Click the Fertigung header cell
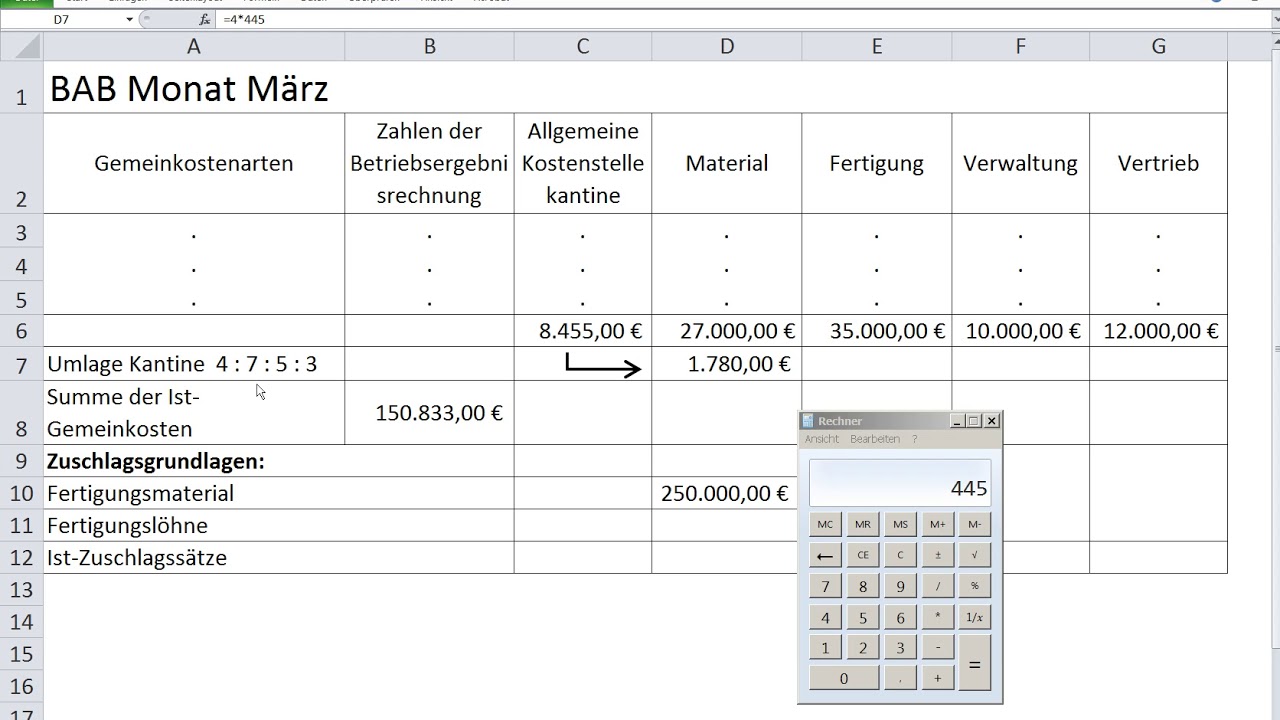 (877, 163)
